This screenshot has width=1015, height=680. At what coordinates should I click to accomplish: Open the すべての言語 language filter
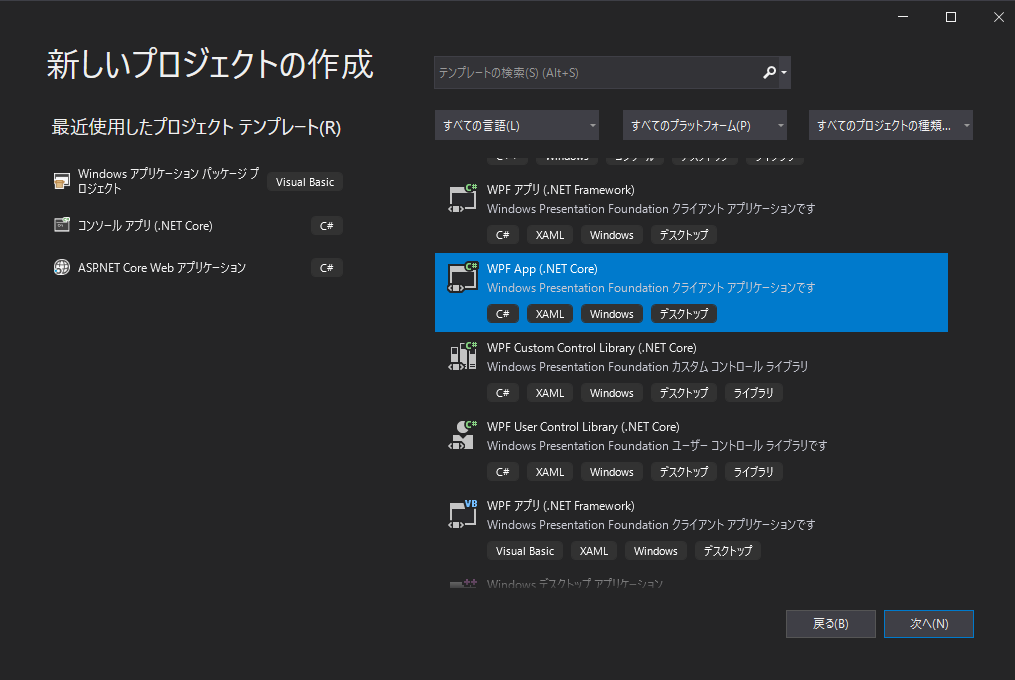[x=517, y=125]
